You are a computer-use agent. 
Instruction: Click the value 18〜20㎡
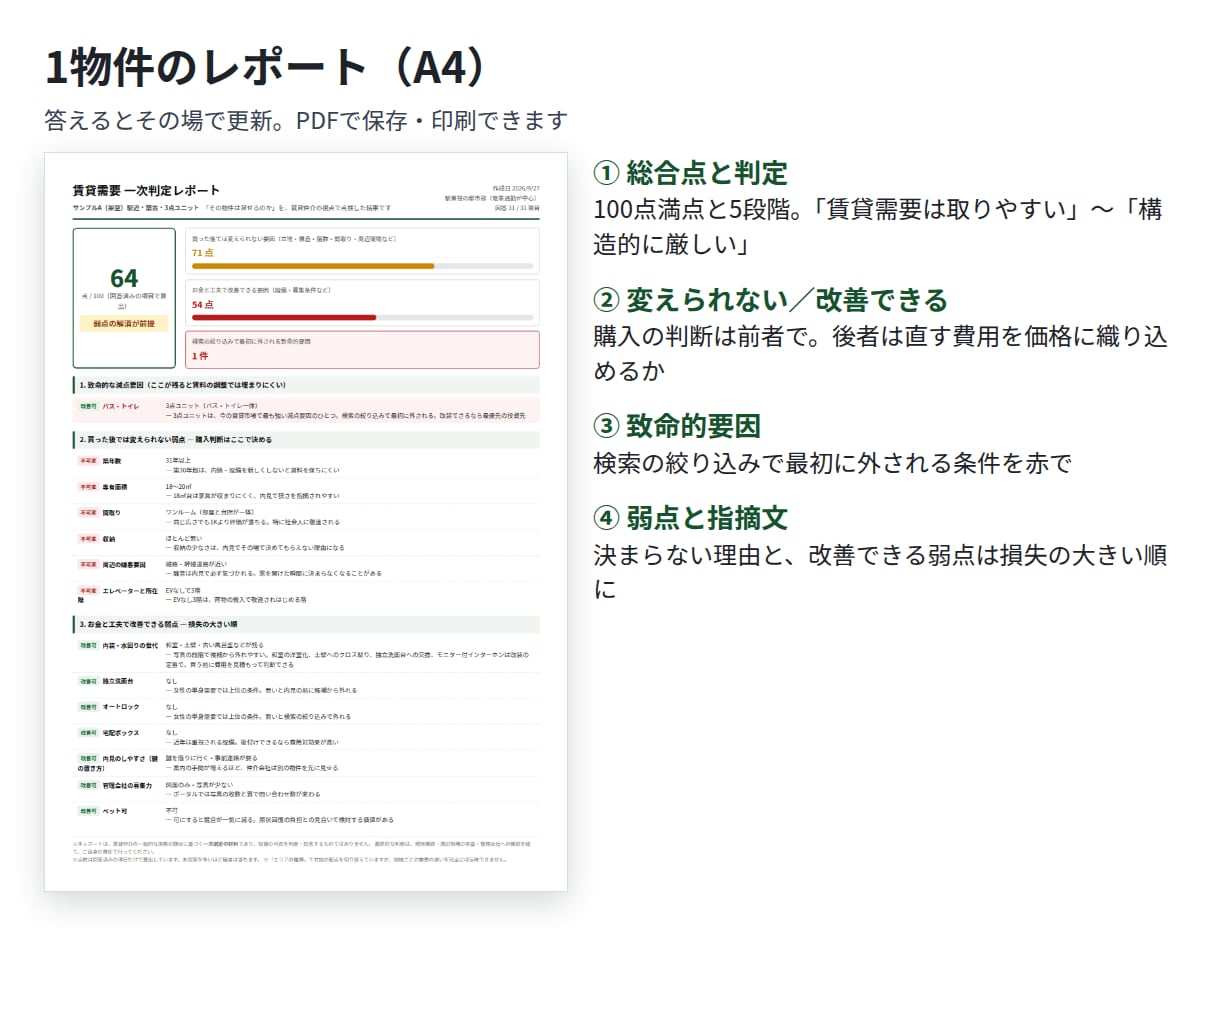pos(180,487)
